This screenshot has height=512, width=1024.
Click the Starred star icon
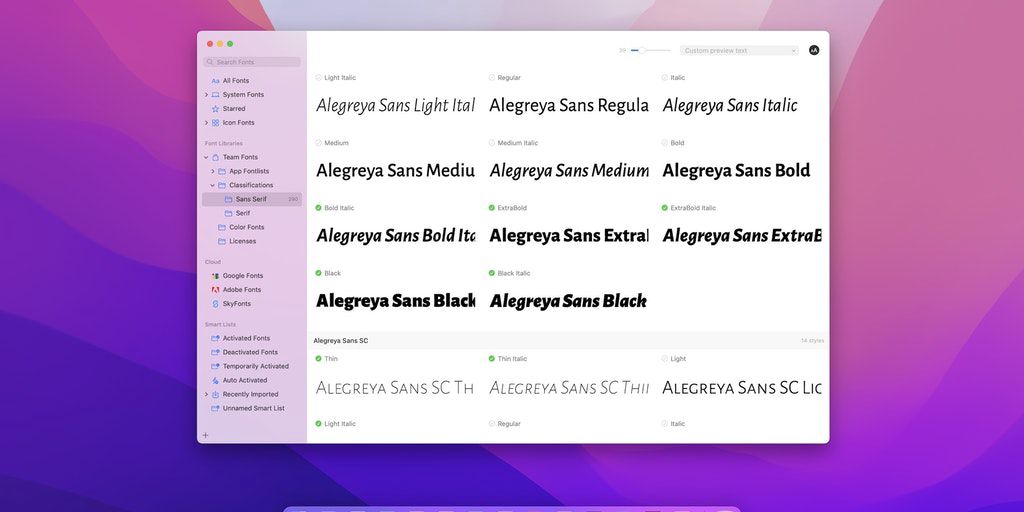(x=216, y=109)
